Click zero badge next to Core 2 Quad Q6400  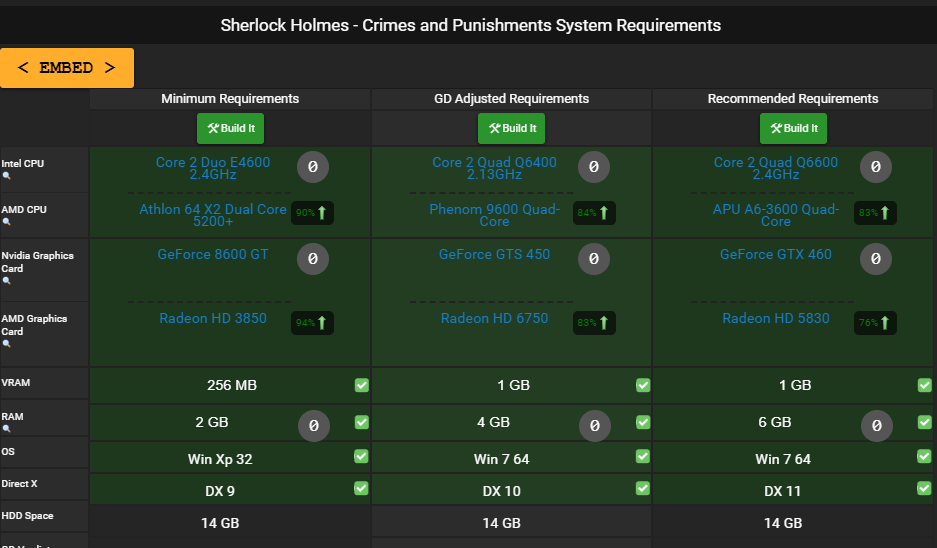(594, 167)
